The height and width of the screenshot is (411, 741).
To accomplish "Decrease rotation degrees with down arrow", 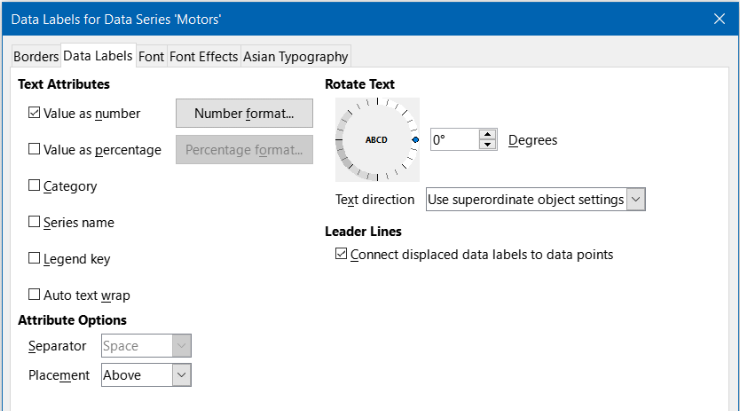I will [x=488, y=145].
